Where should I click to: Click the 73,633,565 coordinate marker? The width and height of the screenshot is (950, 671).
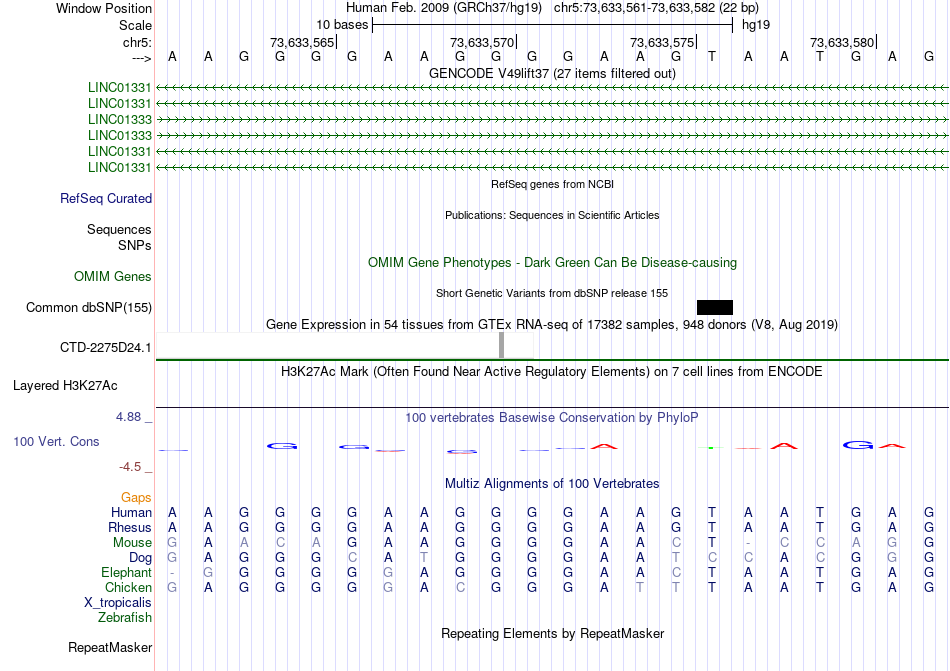click(302, 42)
